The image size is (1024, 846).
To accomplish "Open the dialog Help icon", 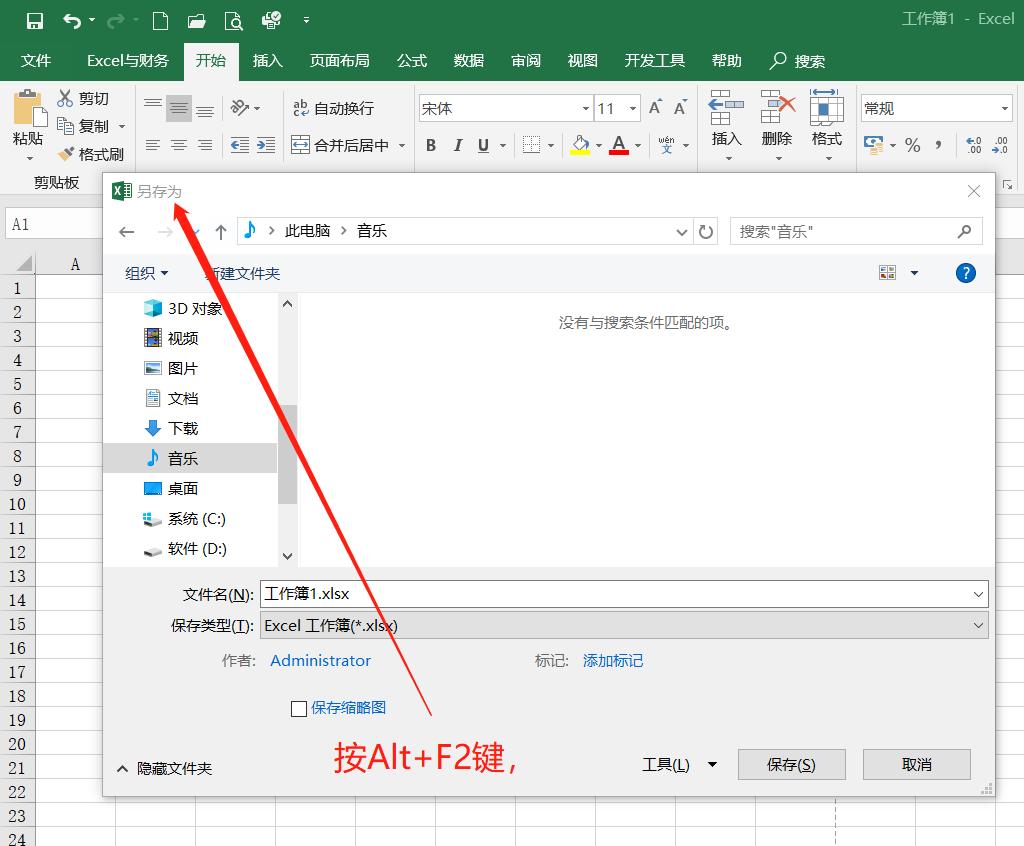I will pos(964,271).
